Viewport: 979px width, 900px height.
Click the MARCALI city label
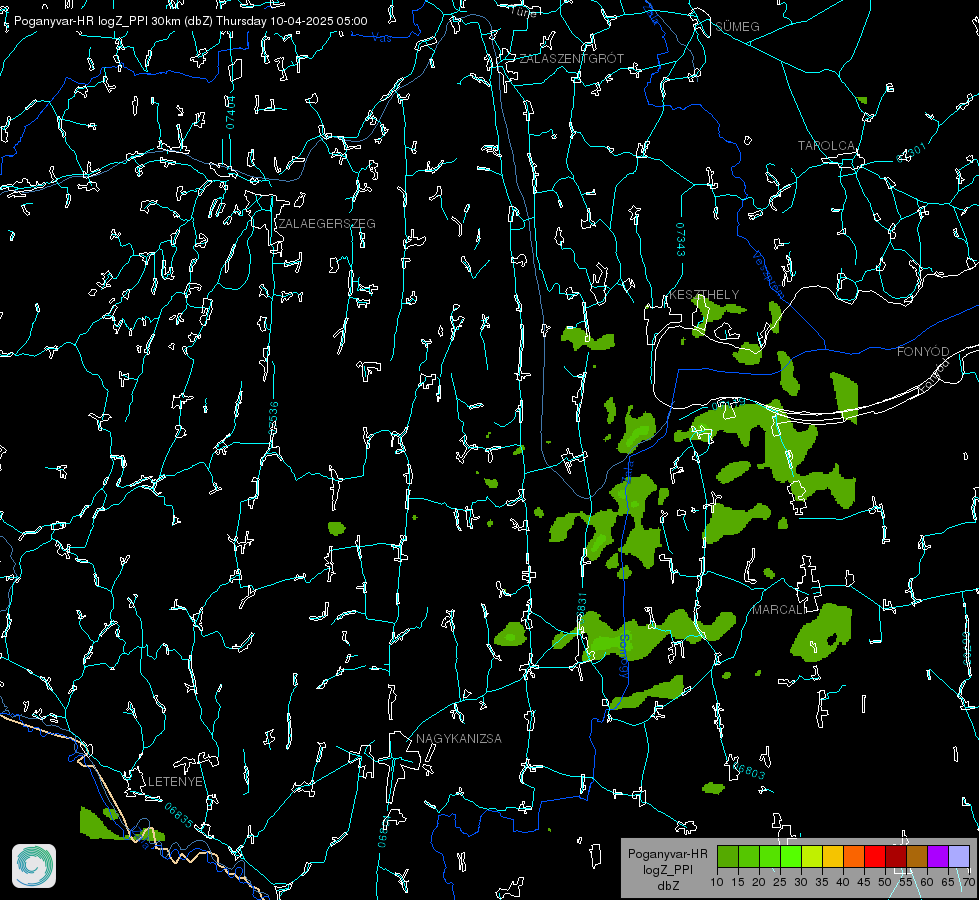coord(779,610)
